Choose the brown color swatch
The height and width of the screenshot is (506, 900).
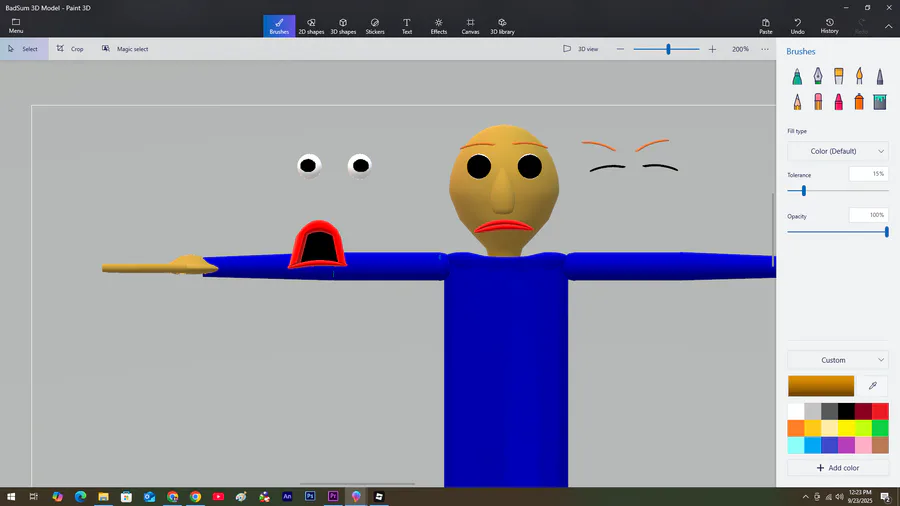coord(880,445)
